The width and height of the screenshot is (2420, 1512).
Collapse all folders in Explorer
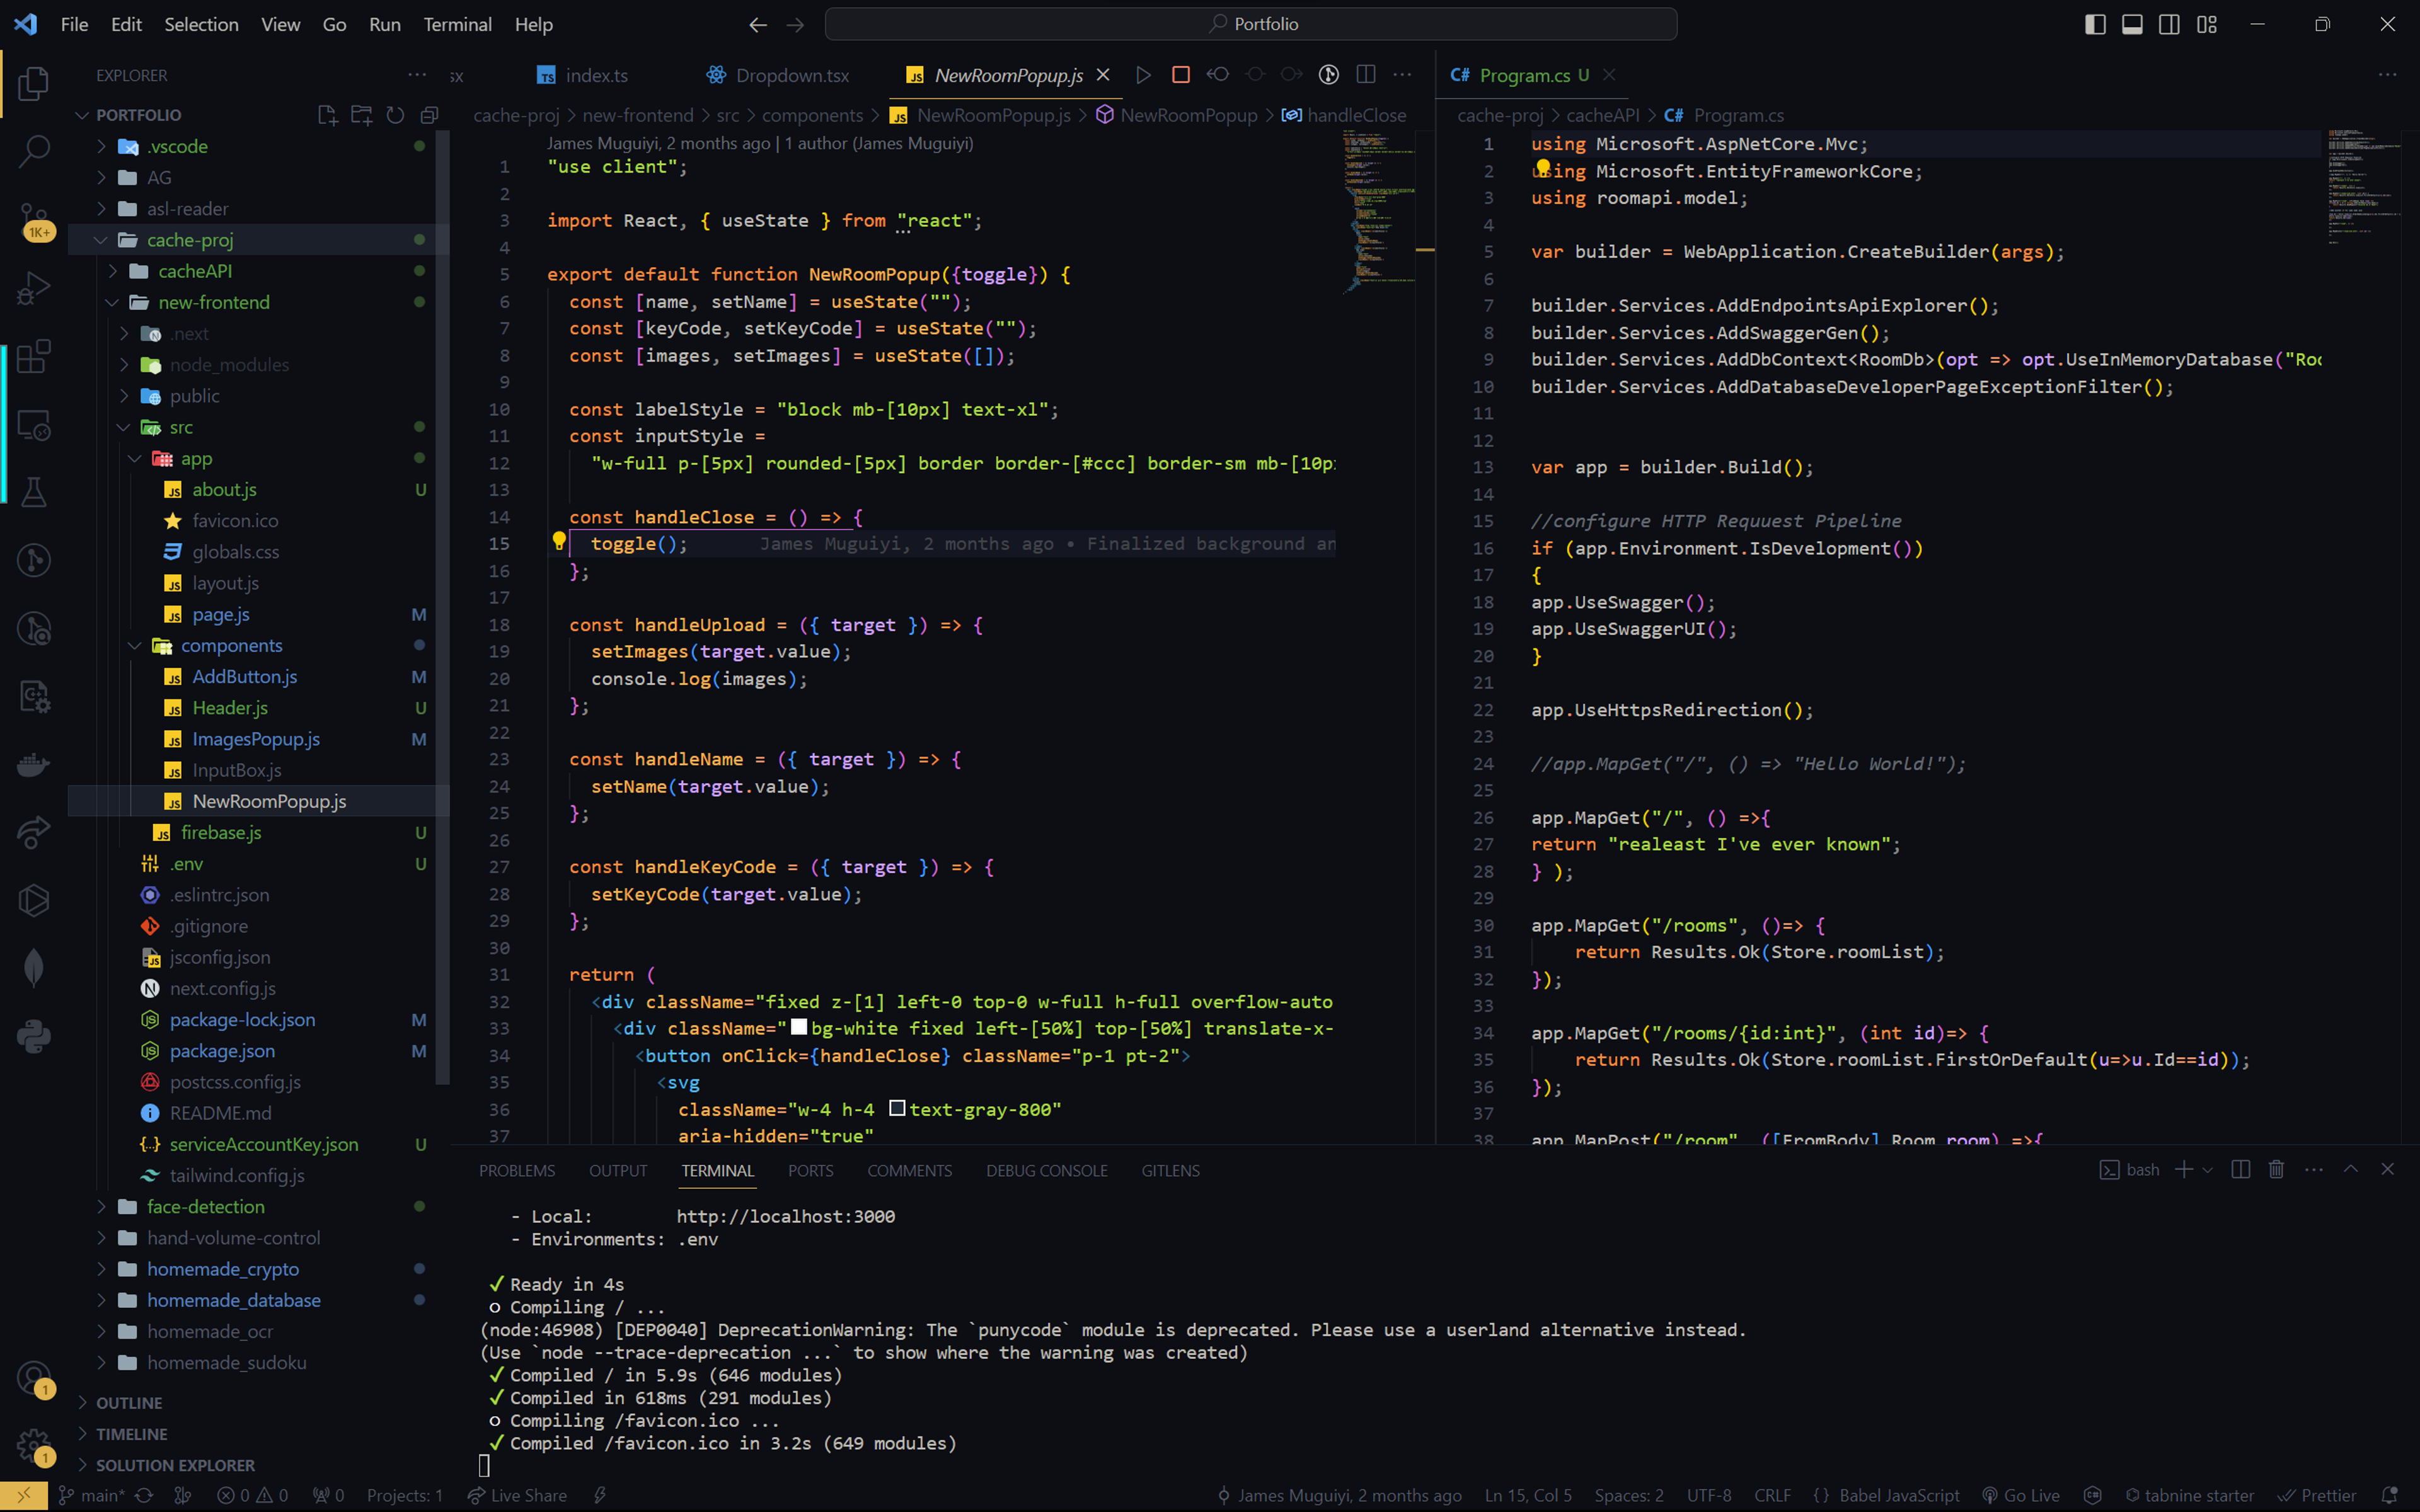pos(429,115)
